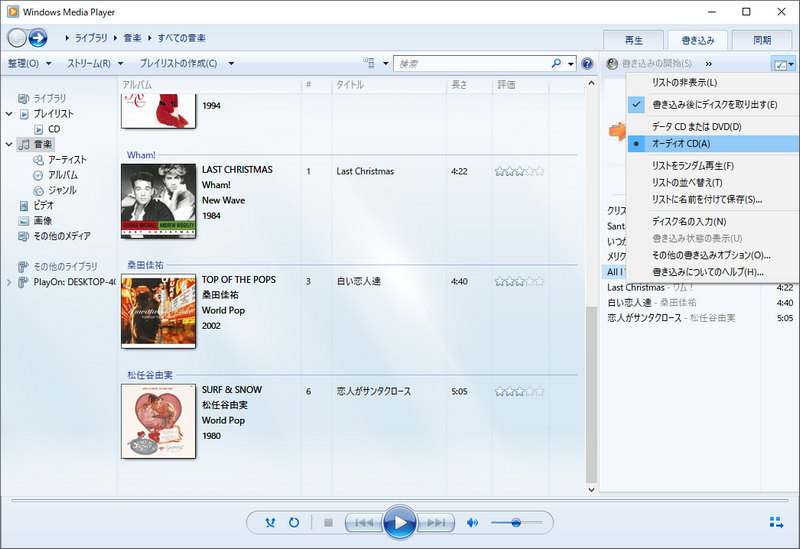Click the 音楽 breadcrumb link
The height and width of the screenshot is (549, 800).
(x=133, y=38)
